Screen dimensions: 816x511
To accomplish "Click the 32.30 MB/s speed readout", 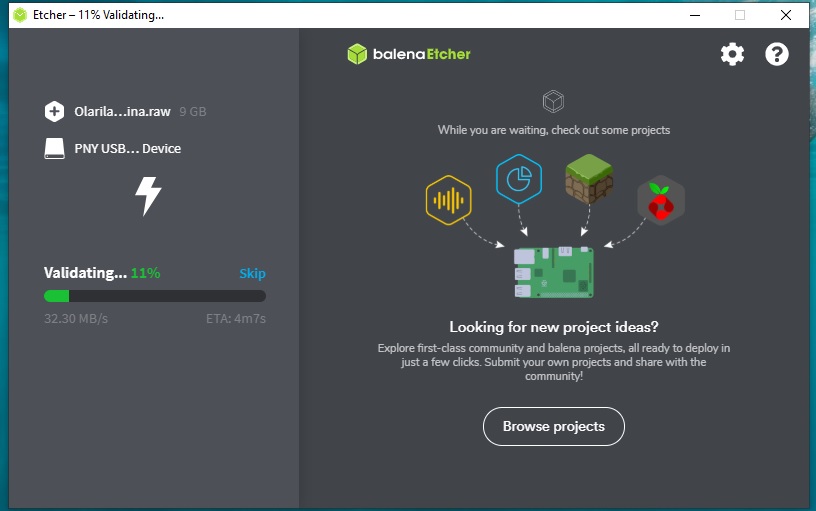I will 76,318.
